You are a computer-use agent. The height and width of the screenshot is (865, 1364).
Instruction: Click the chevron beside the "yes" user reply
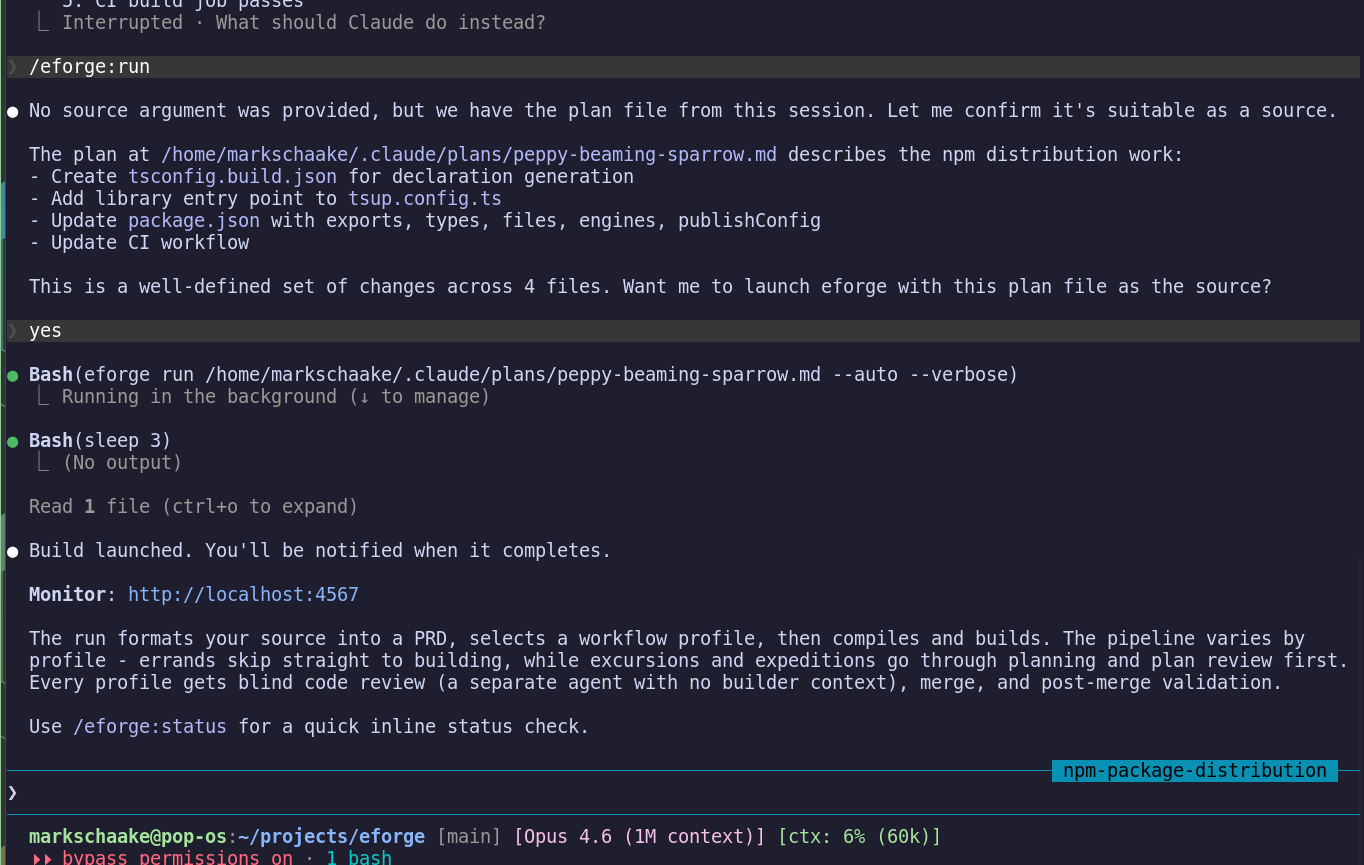13,330
